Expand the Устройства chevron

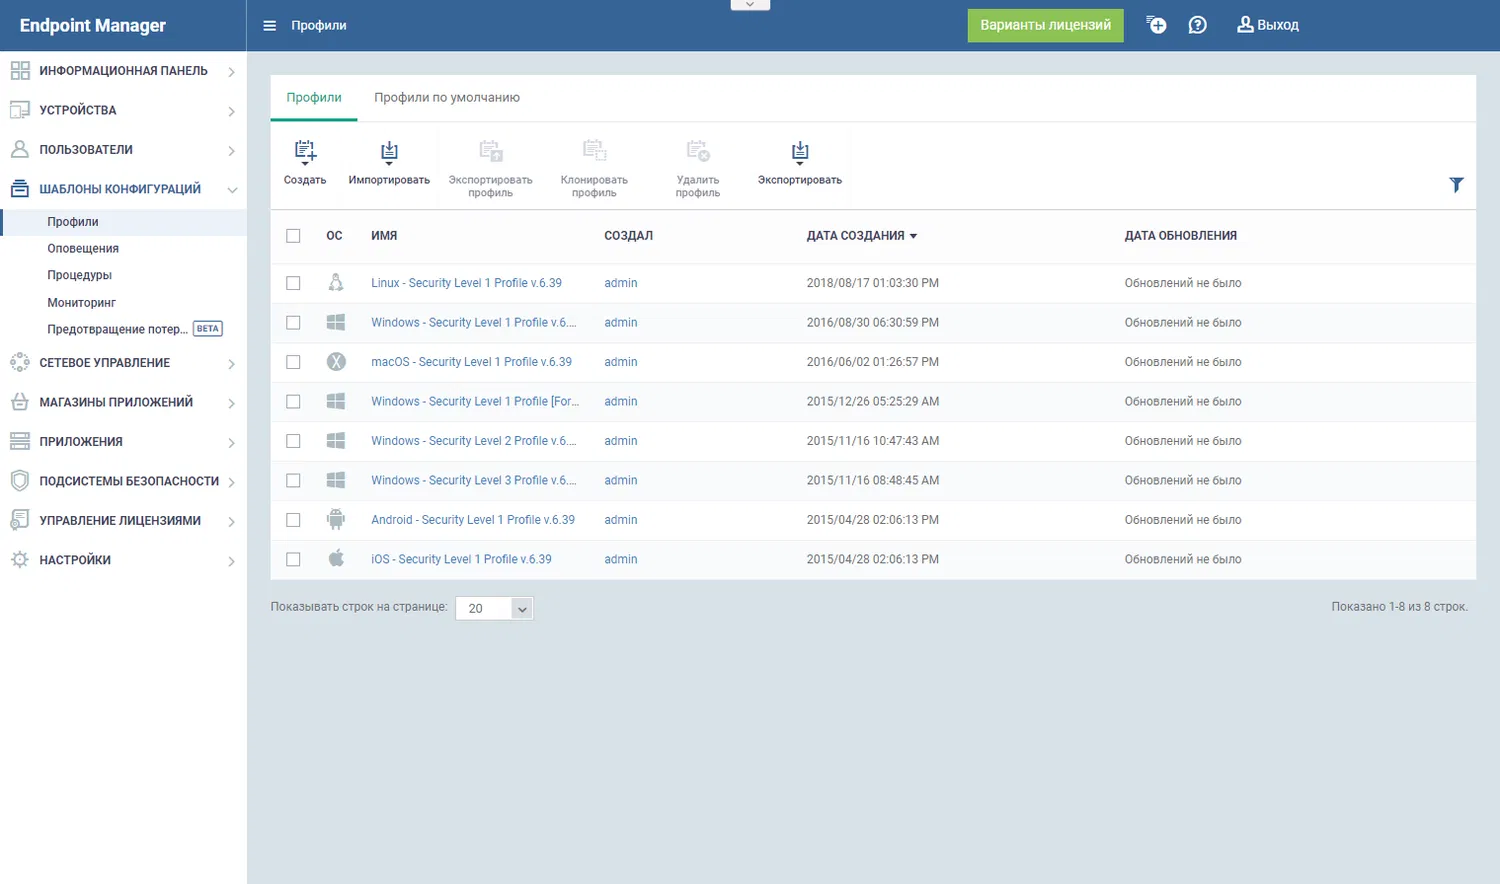pos(231,111)
